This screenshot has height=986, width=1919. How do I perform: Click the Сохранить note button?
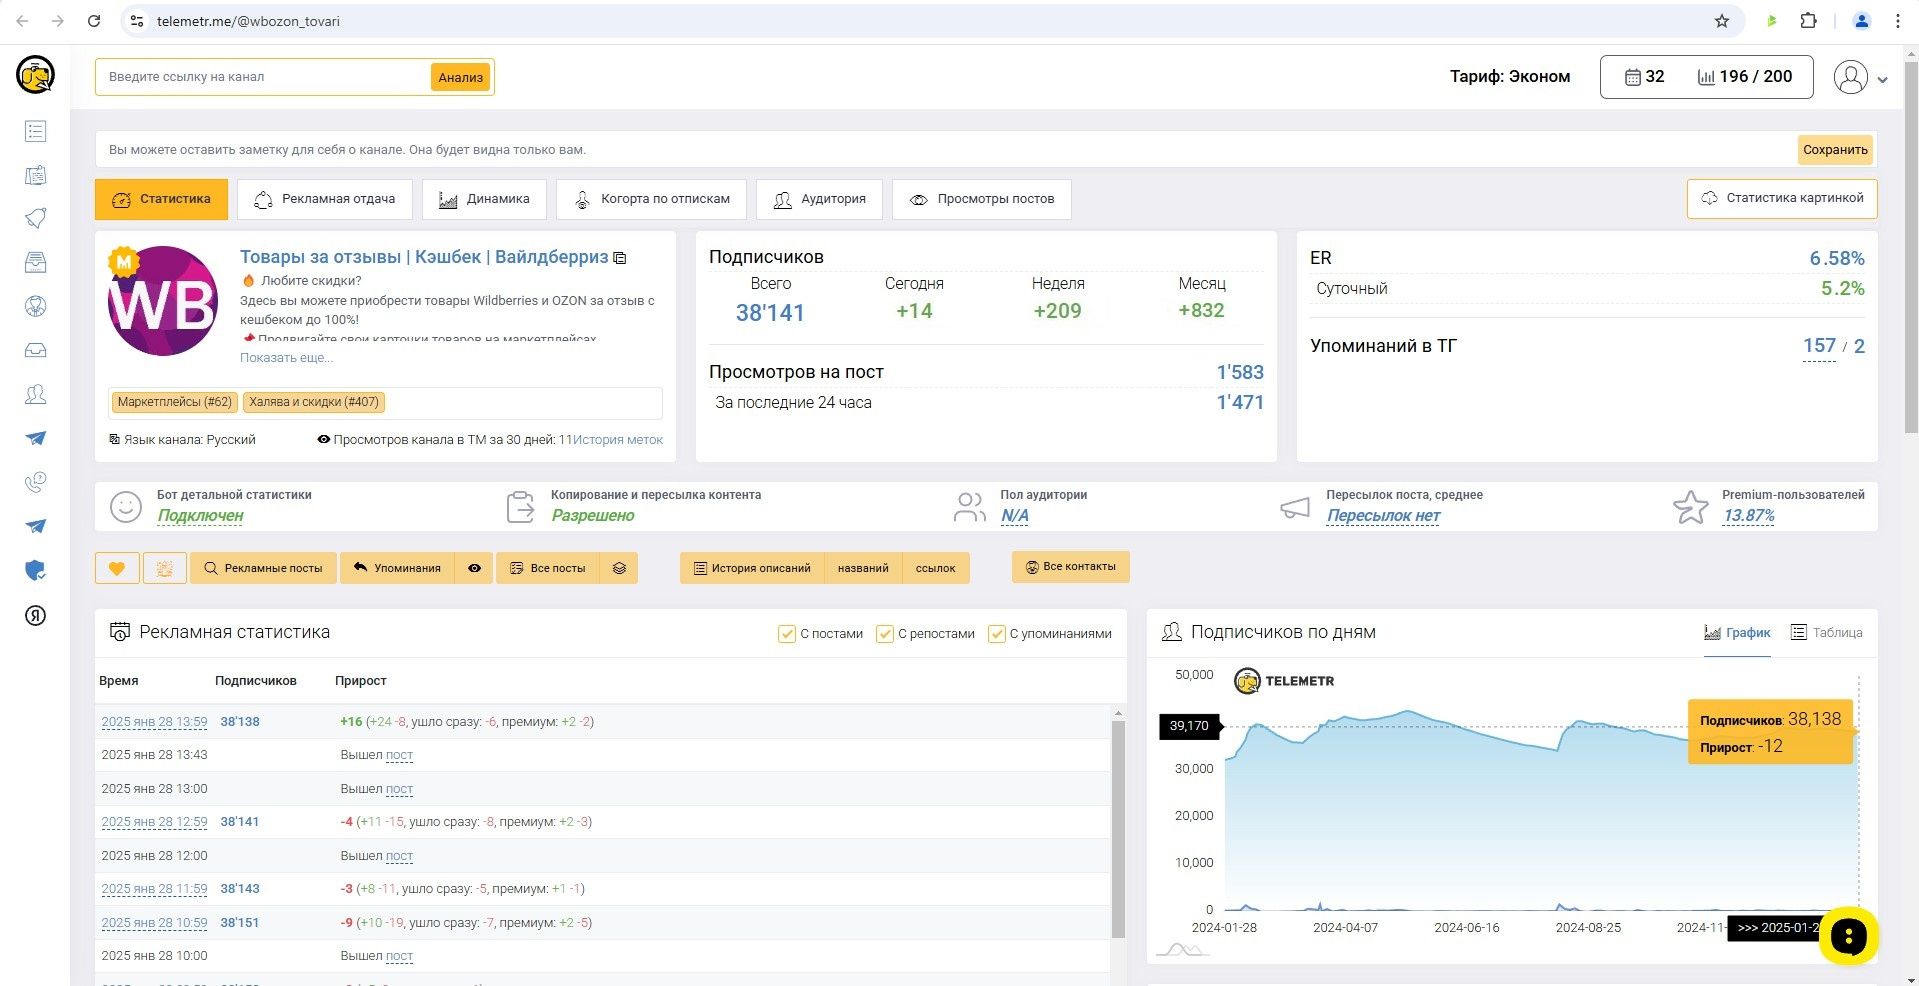pos(1834,150)
